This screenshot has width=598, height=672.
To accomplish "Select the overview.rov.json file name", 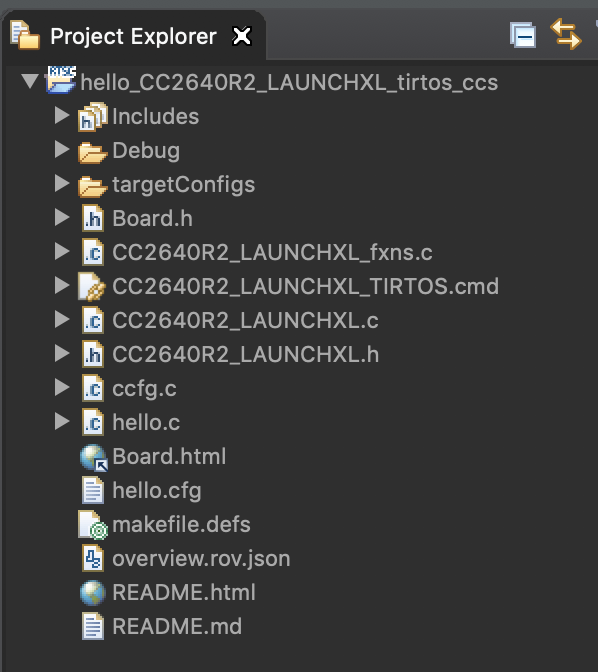I will click(201, 559).
